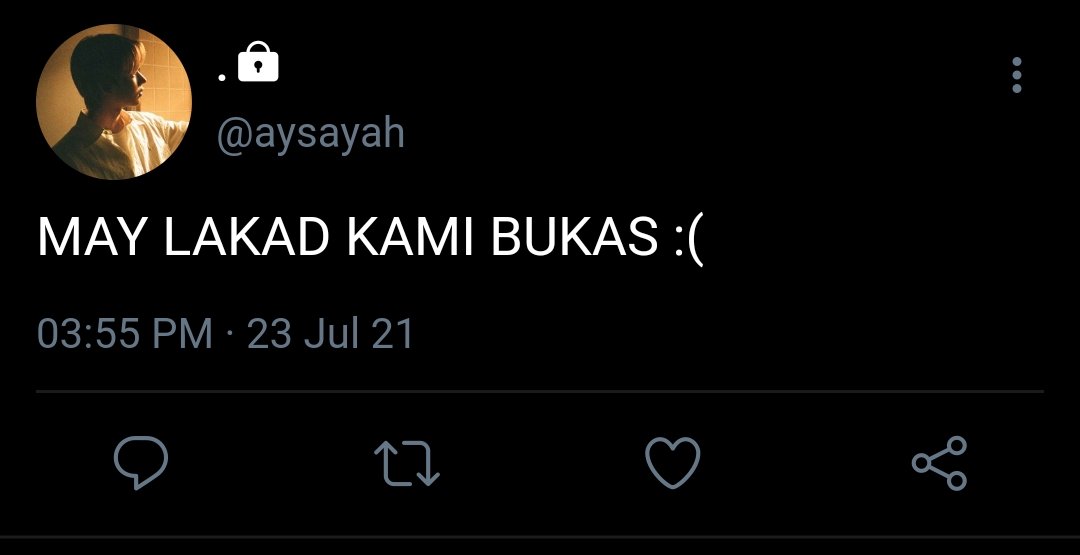Open the reply speech bubble icon
The height and width of the screenshot is (555, 1080).
141,463
